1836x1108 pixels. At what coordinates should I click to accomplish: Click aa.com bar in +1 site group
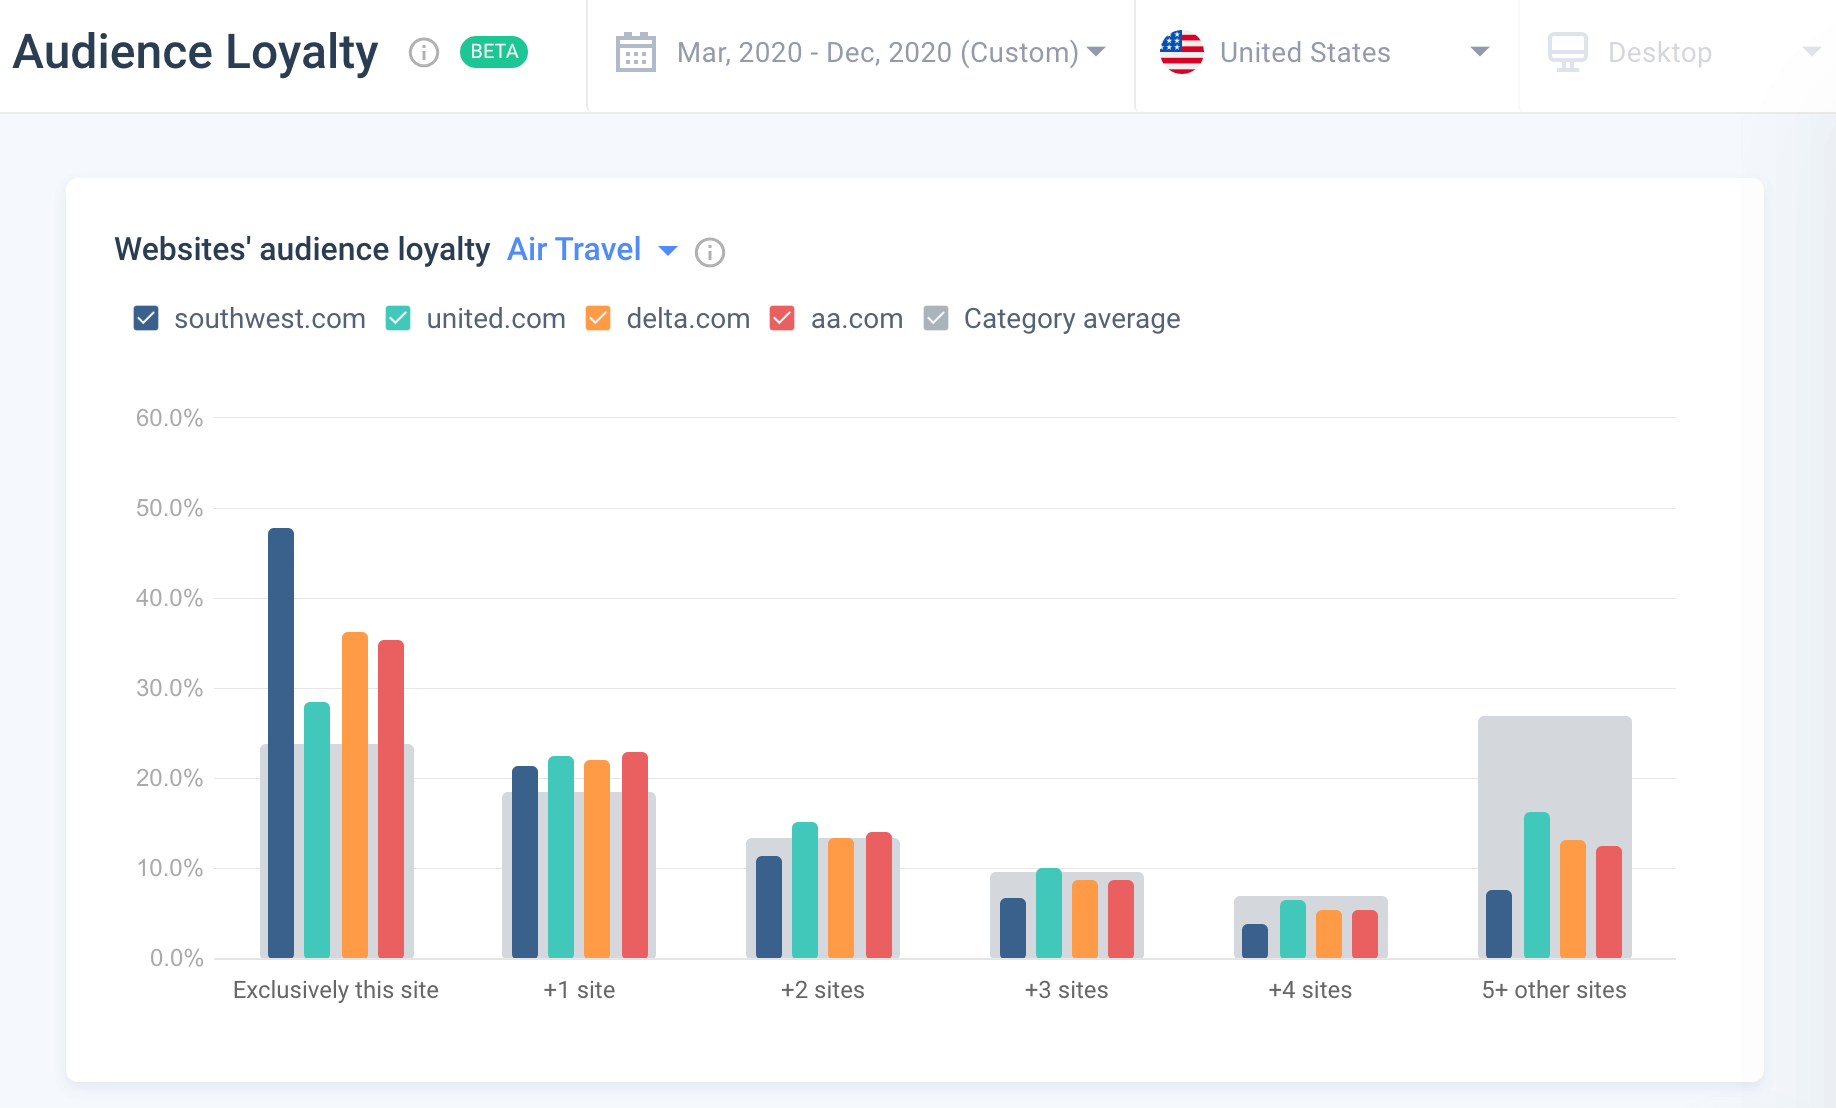[635, 855]
